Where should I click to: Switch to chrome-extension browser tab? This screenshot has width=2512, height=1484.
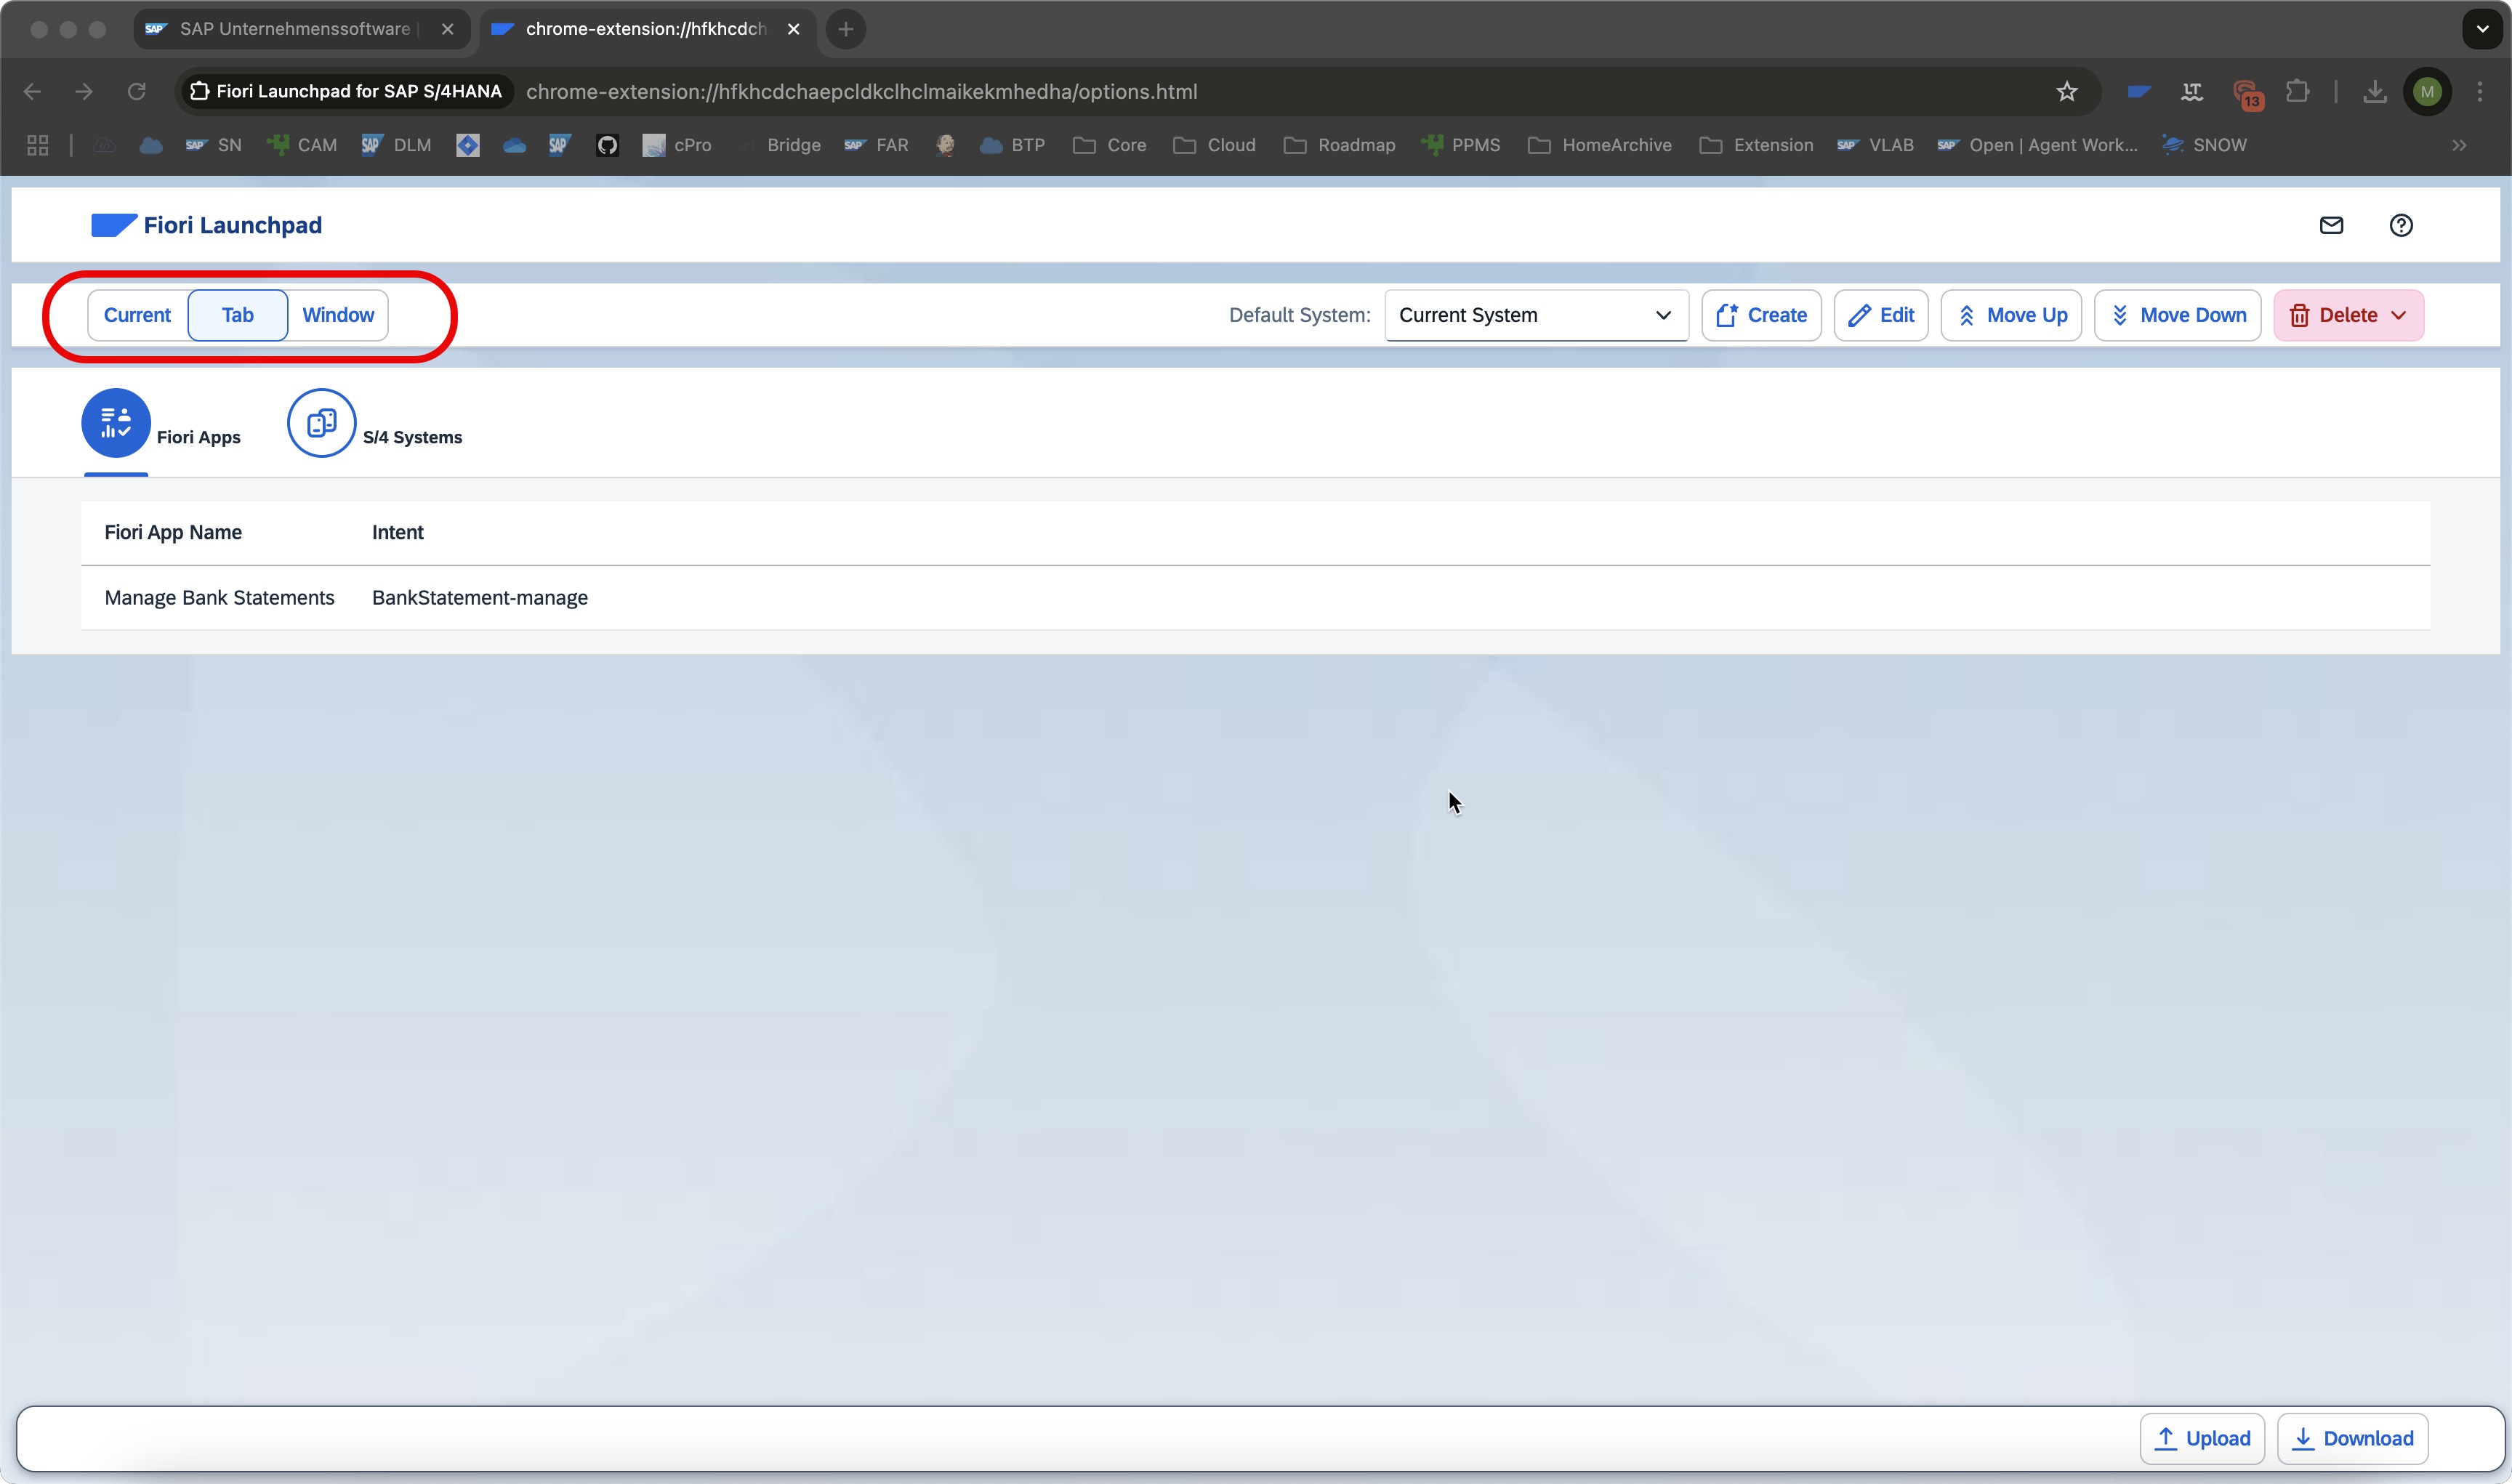647,29
